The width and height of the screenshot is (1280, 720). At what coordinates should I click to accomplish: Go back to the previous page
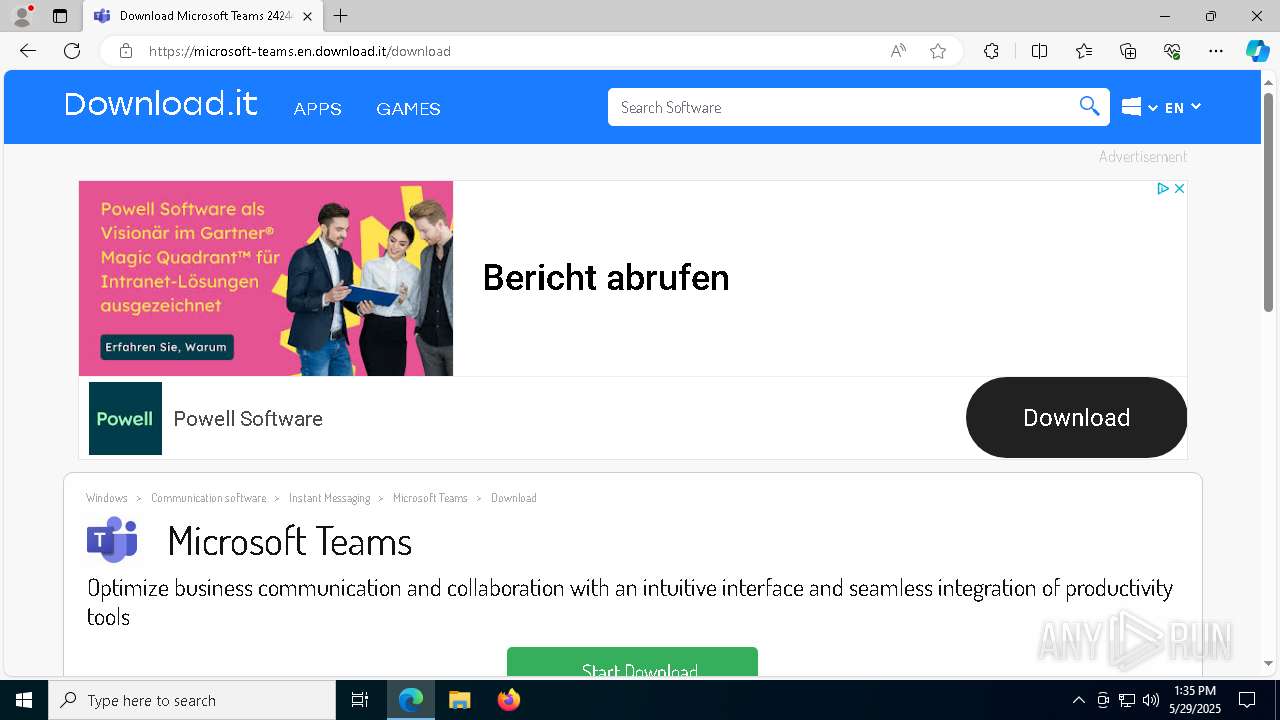28,51
